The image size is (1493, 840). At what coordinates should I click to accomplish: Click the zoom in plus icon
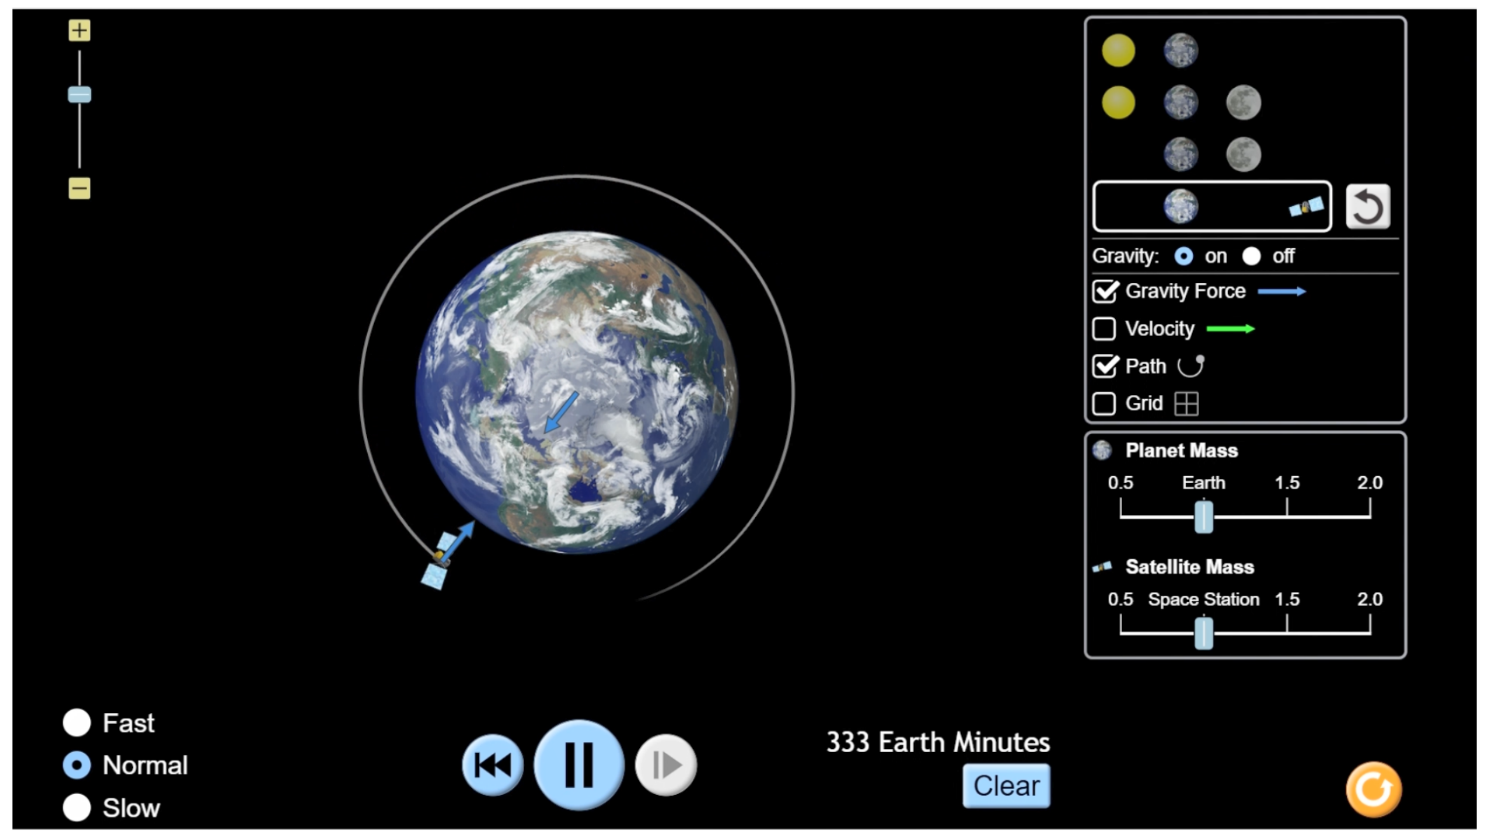[79, 30]
